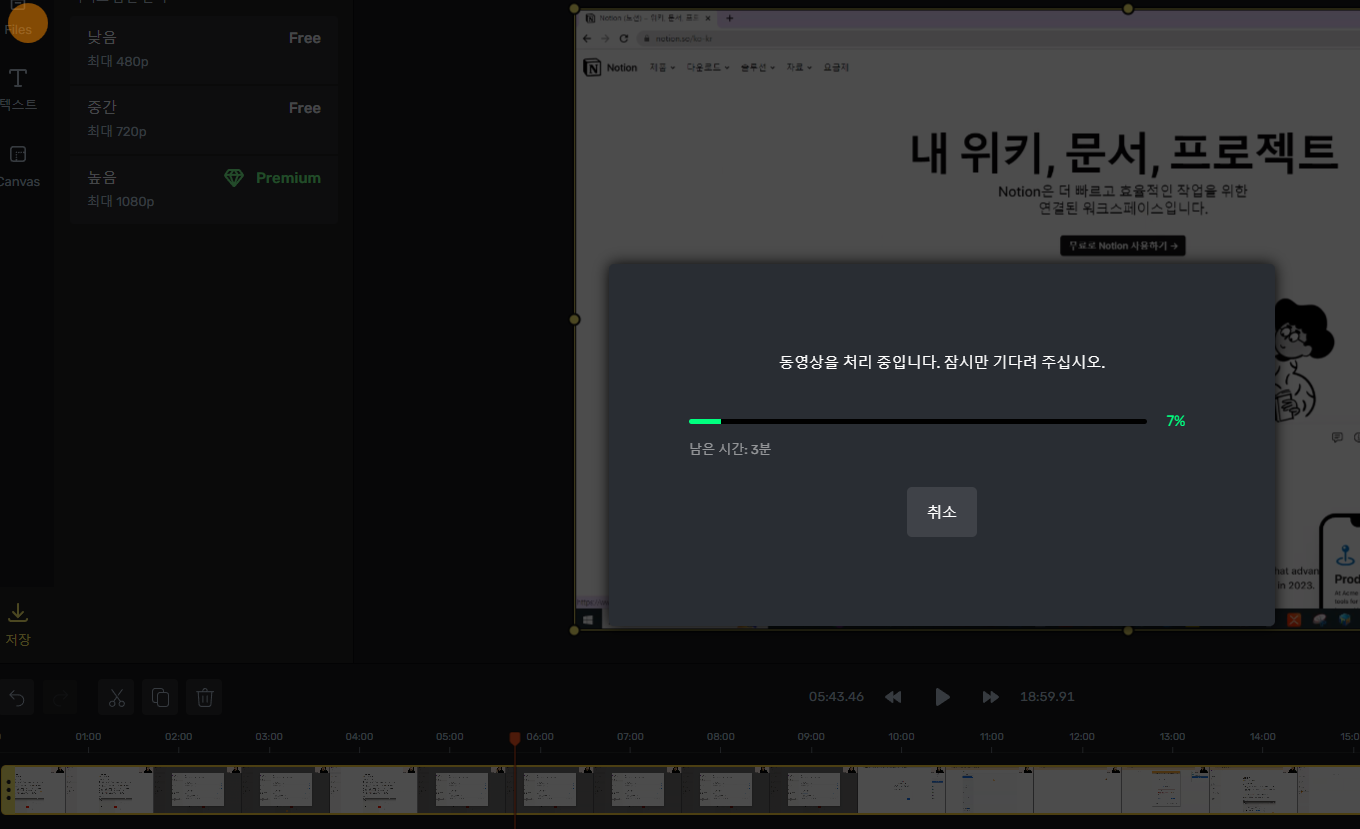Screen dimensions: 1360x829
Task: Expand 제품 menu in the Notion preview
Action: [662, 67]
